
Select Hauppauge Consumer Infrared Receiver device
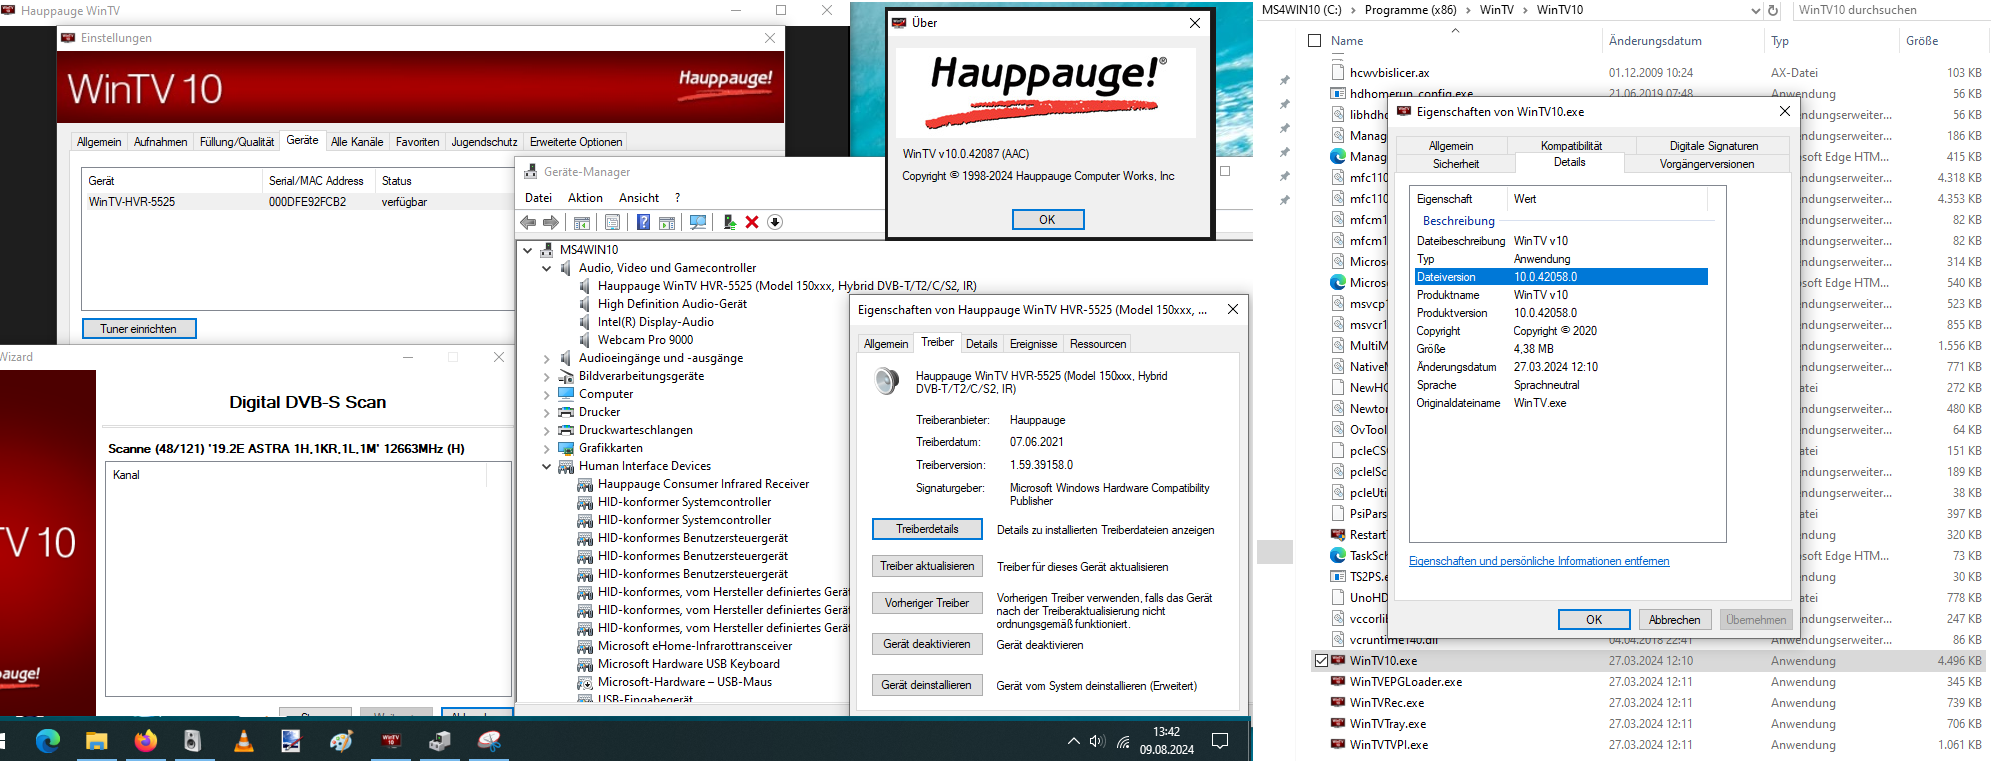pyautogui.click(x=703, y=484)
